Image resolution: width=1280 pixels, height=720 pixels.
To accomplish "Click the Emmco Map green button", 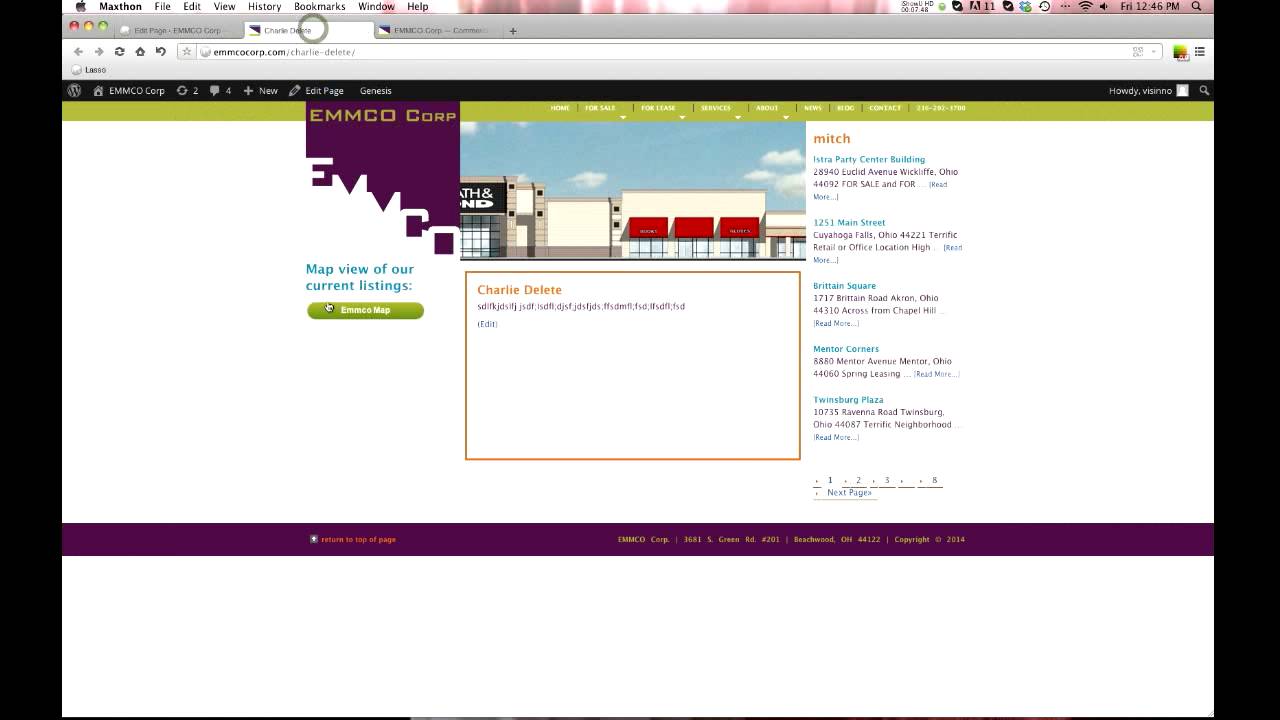I will [365, 310].
